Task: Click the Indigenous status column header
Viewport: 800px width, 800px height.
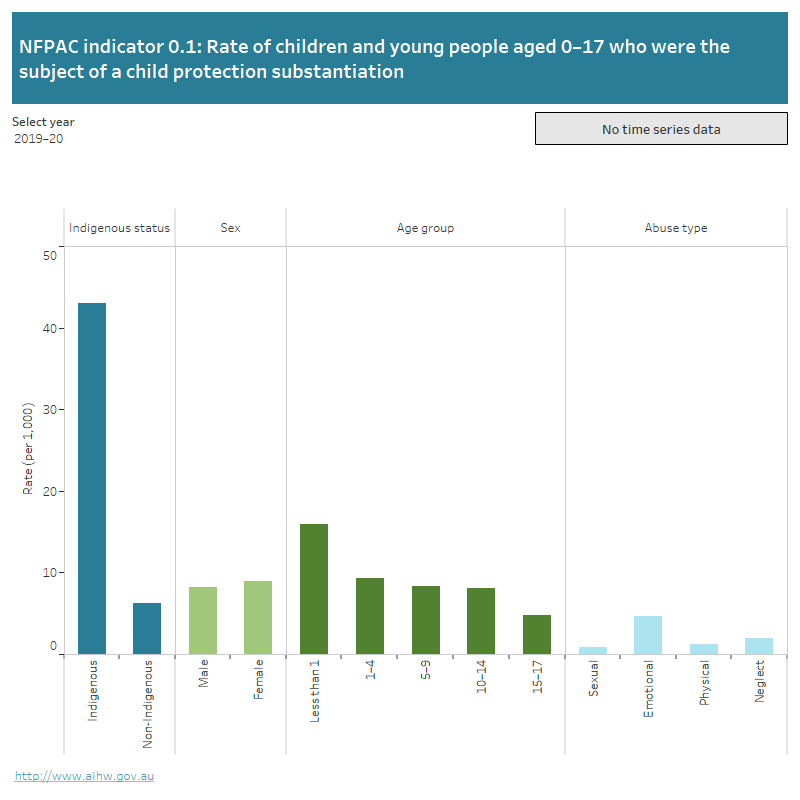Action: [x=119, y=228]
